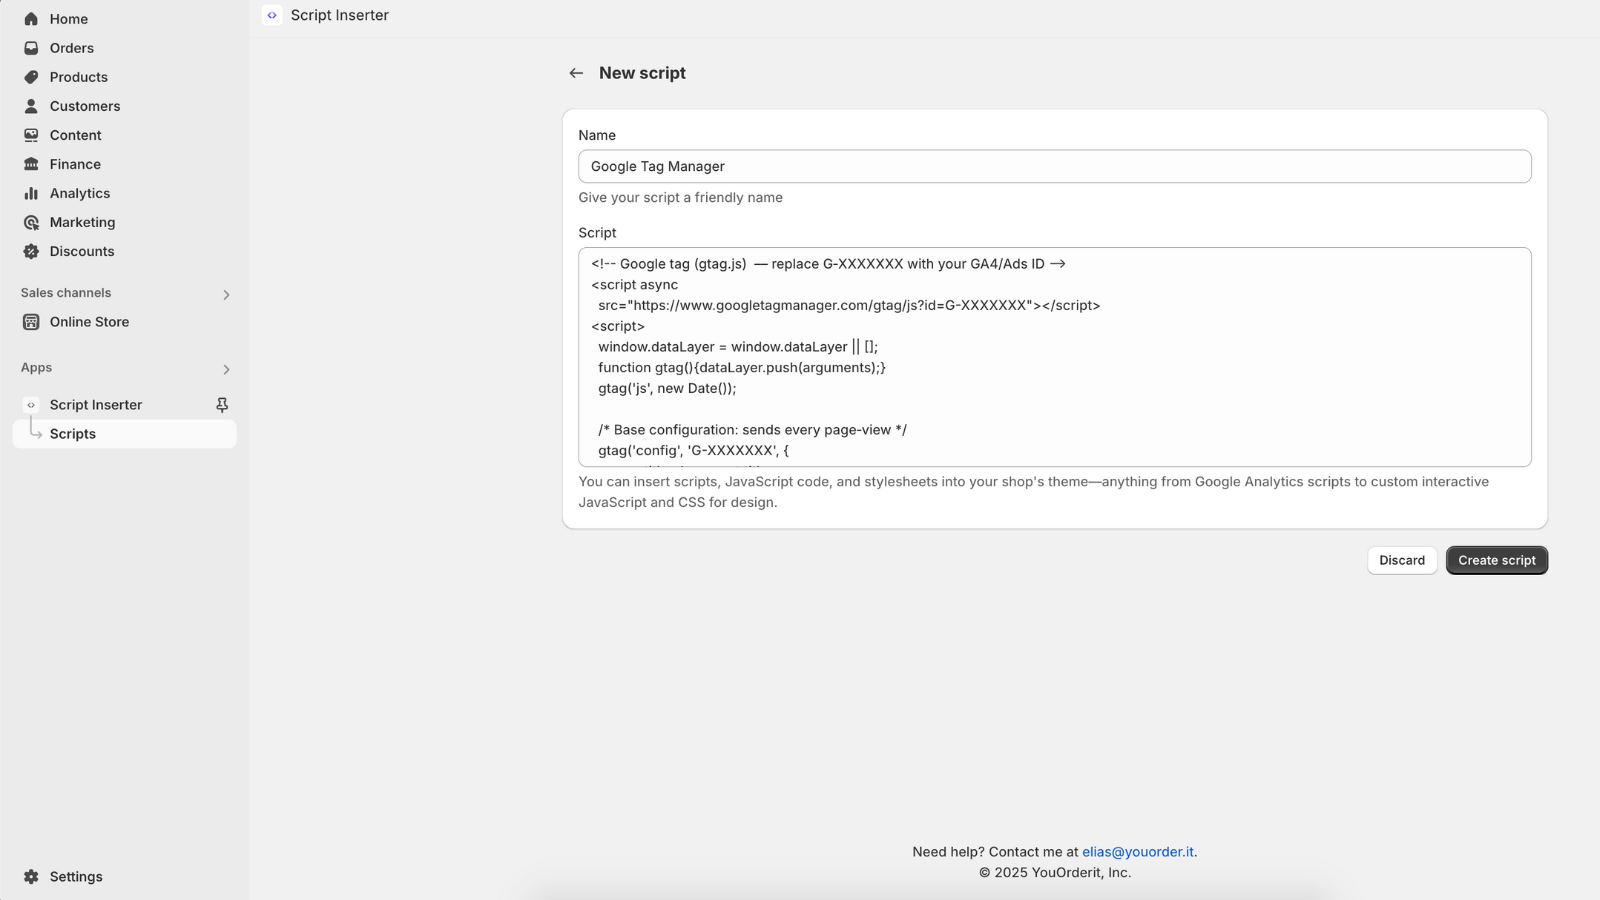Click the Products tag icon

pos(31,77)
